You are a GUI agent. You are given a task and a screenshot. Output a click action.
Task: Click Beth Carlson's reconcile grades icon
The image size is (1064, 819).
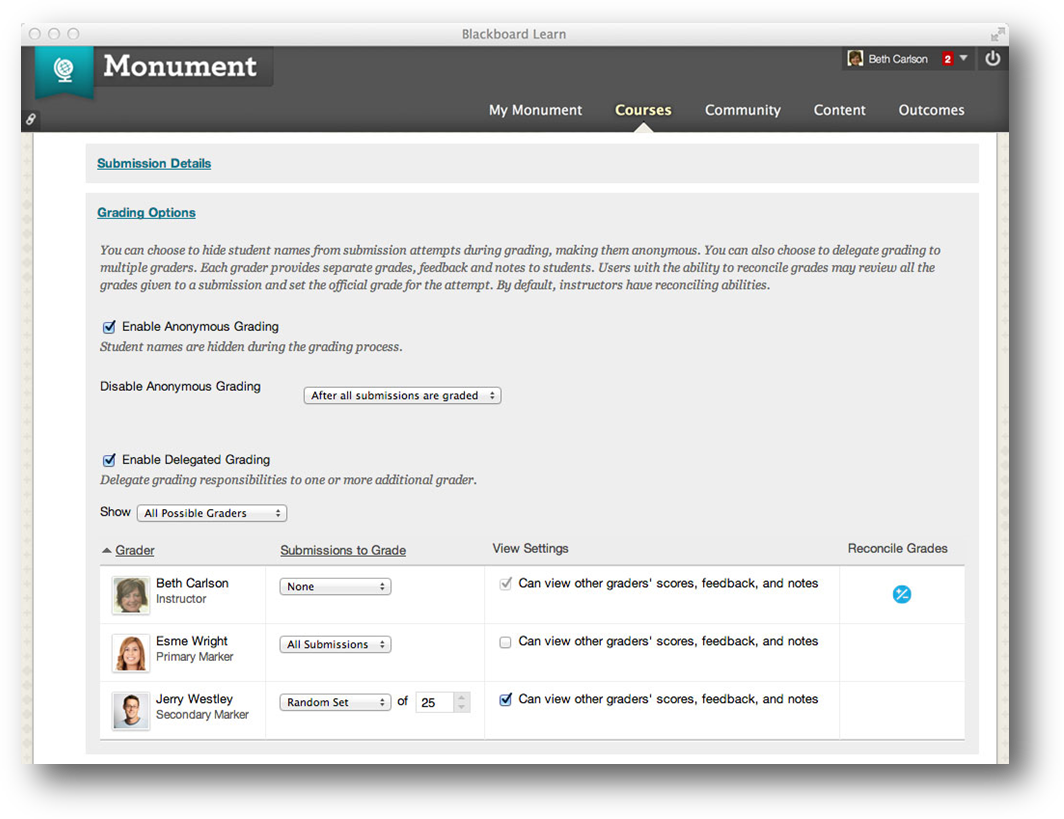901,594
